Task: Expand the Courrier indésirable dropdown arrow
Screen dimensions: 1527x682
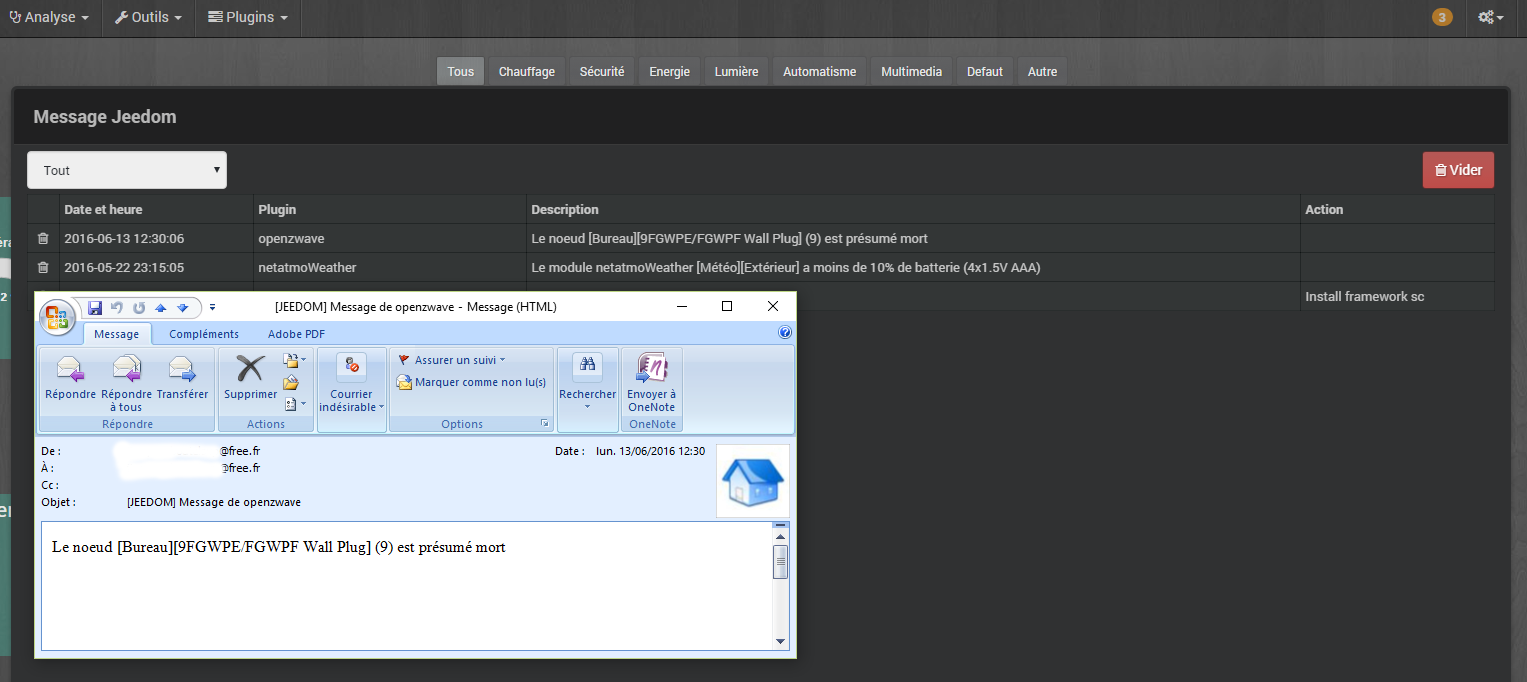Action: [381, 407]
